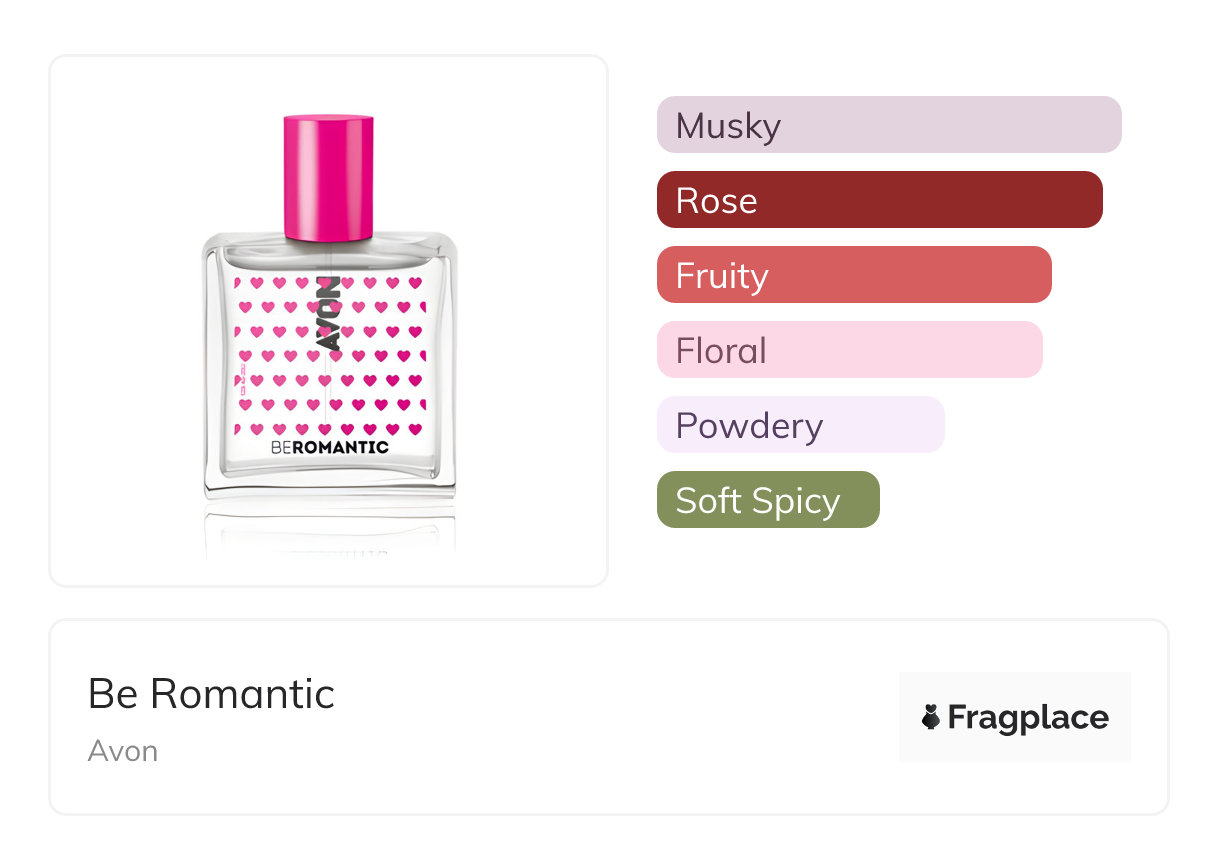1218x864 pixels.
Task: Click the word Musky in the top bar
Action: pyautogui.click(x=728, y=126)
